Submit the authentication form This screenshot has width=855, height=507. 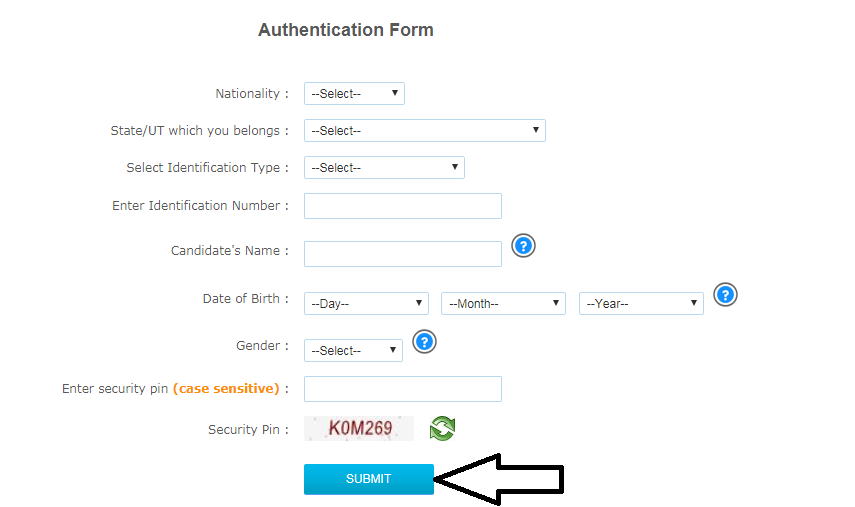369,479
